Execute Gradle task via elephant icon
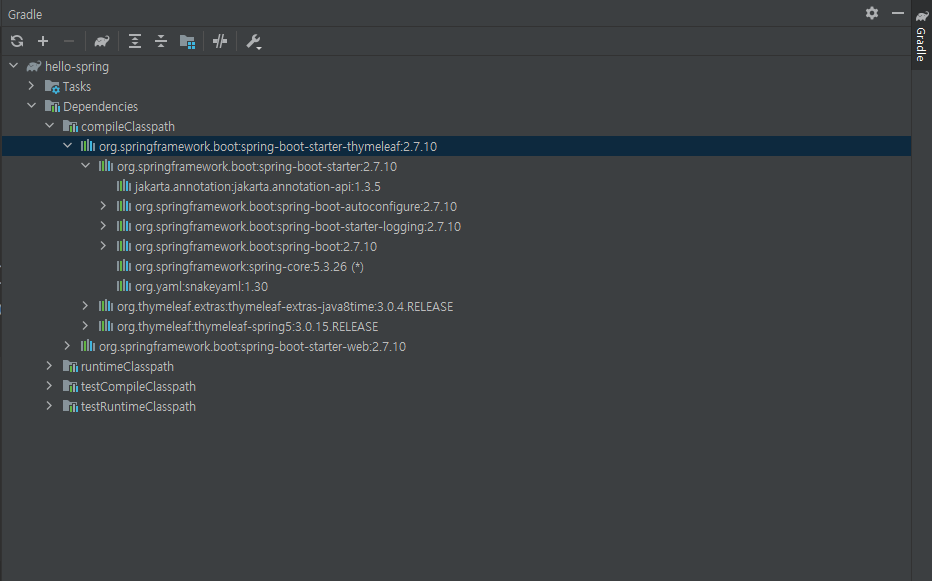 point(102,41)
